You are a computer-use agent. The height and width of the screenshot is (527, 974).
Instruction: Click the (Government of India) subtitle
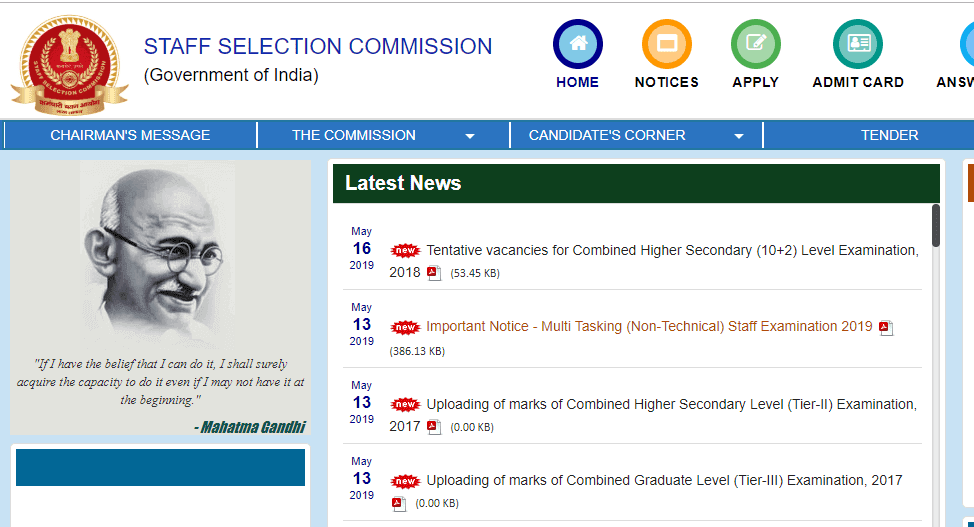231,75
